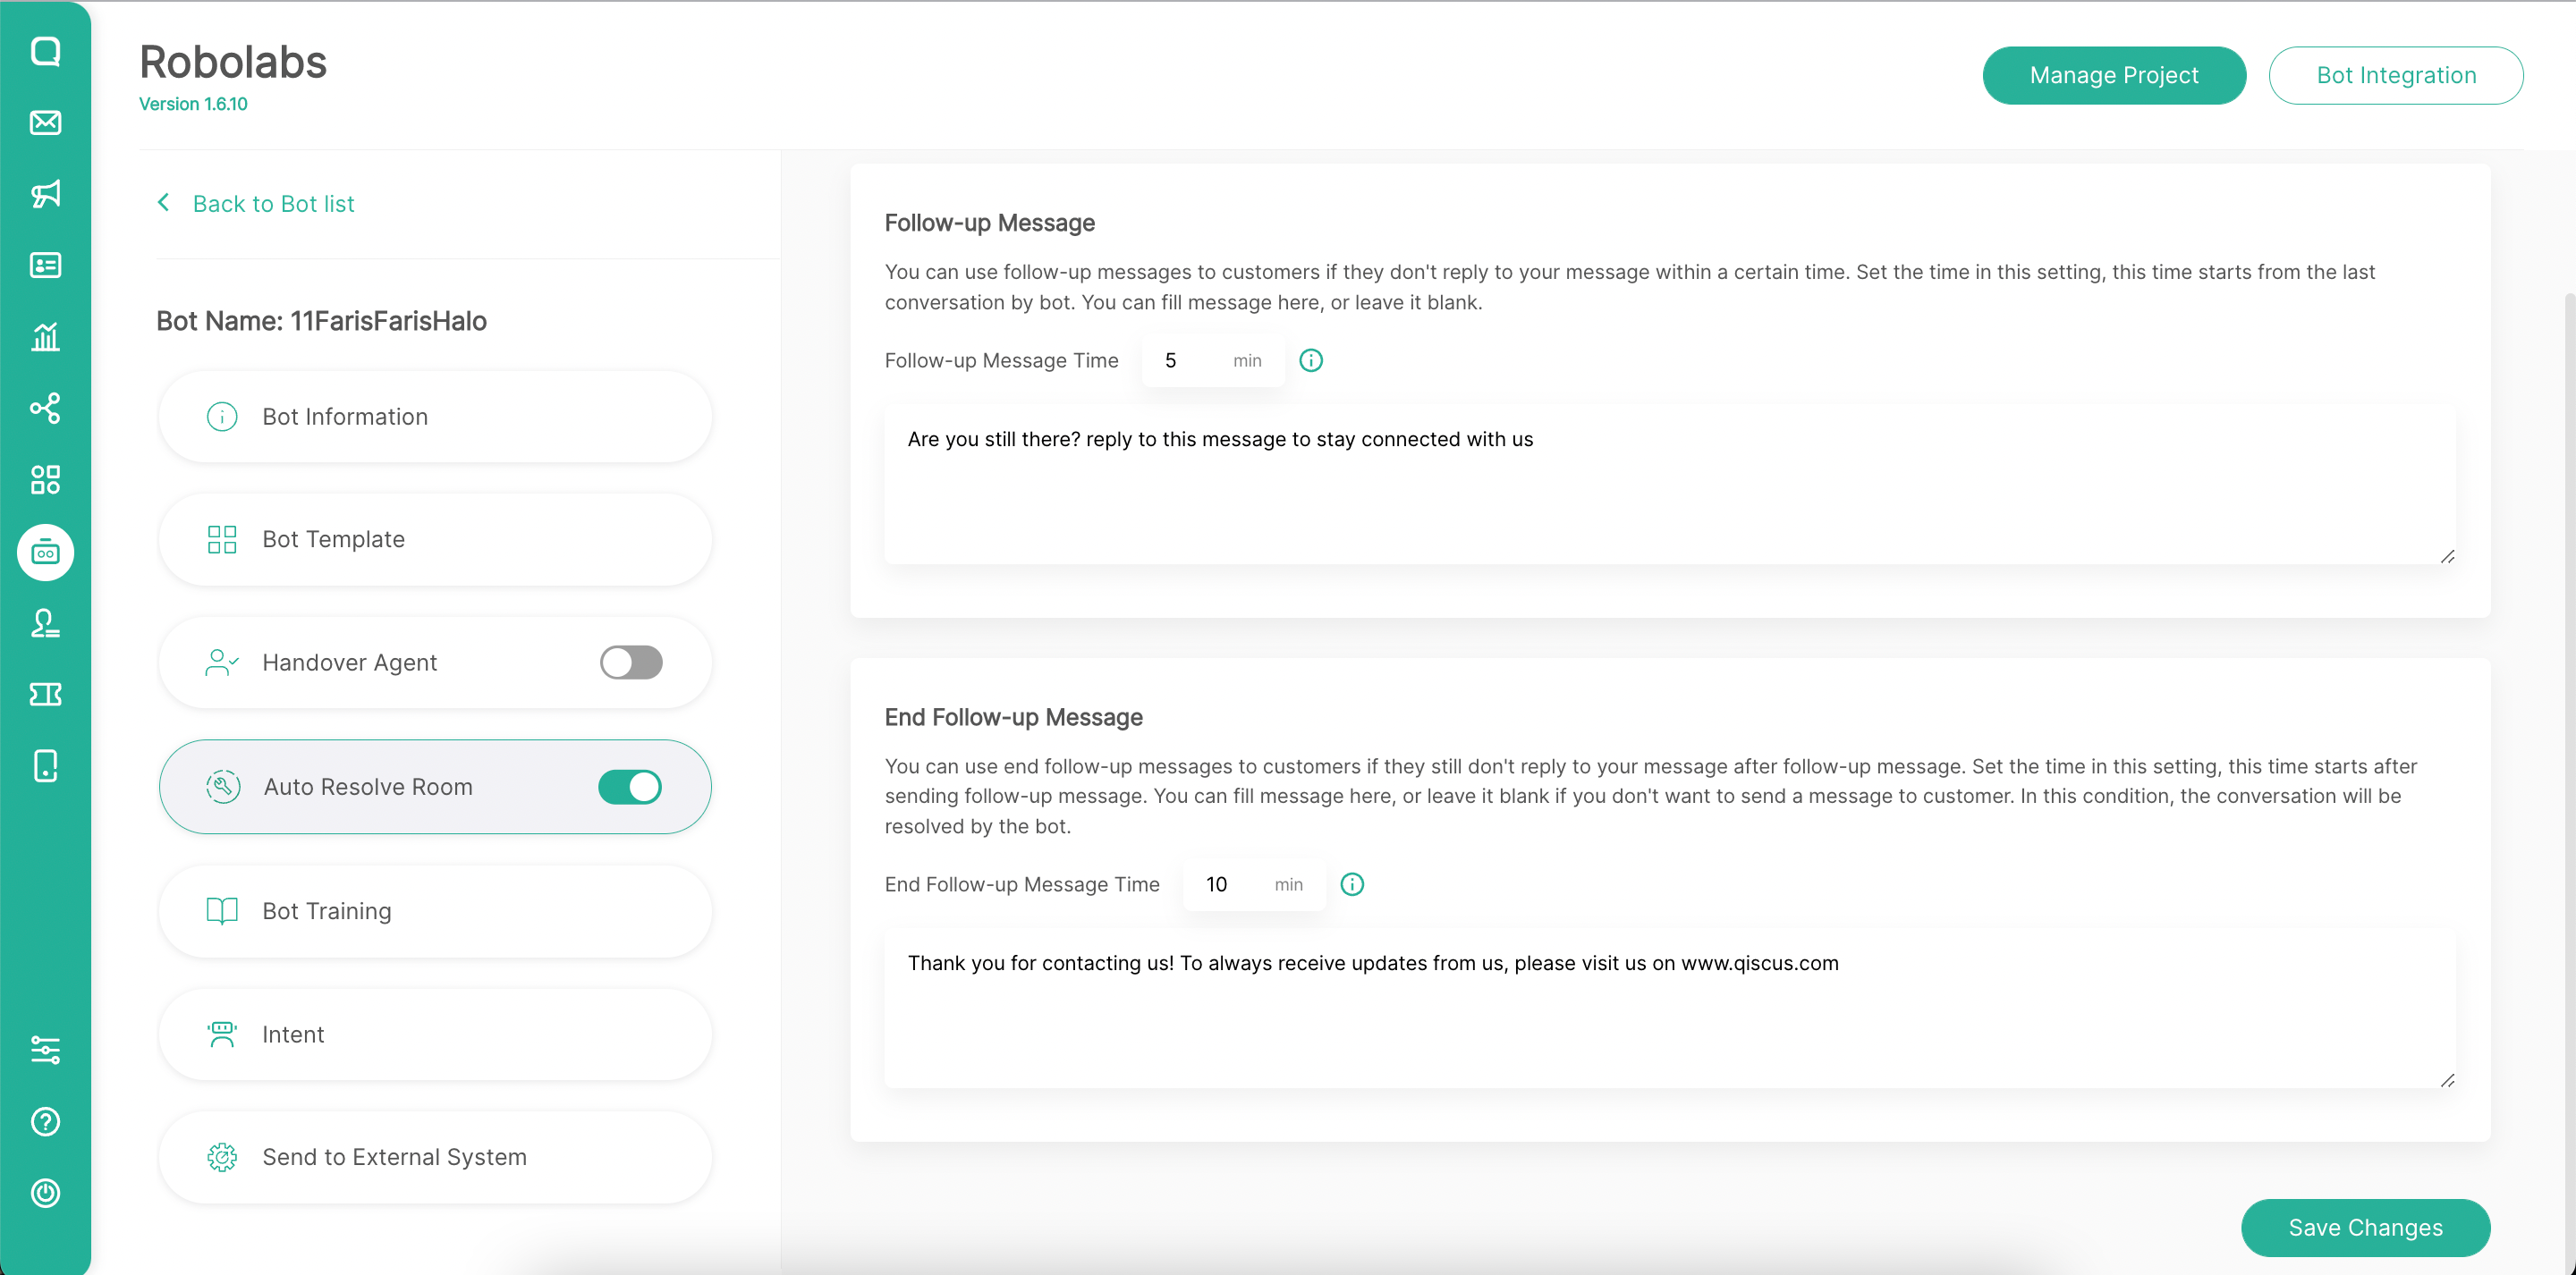
Task: Enable the Handover Agent toggle
Action: (631, 662)
